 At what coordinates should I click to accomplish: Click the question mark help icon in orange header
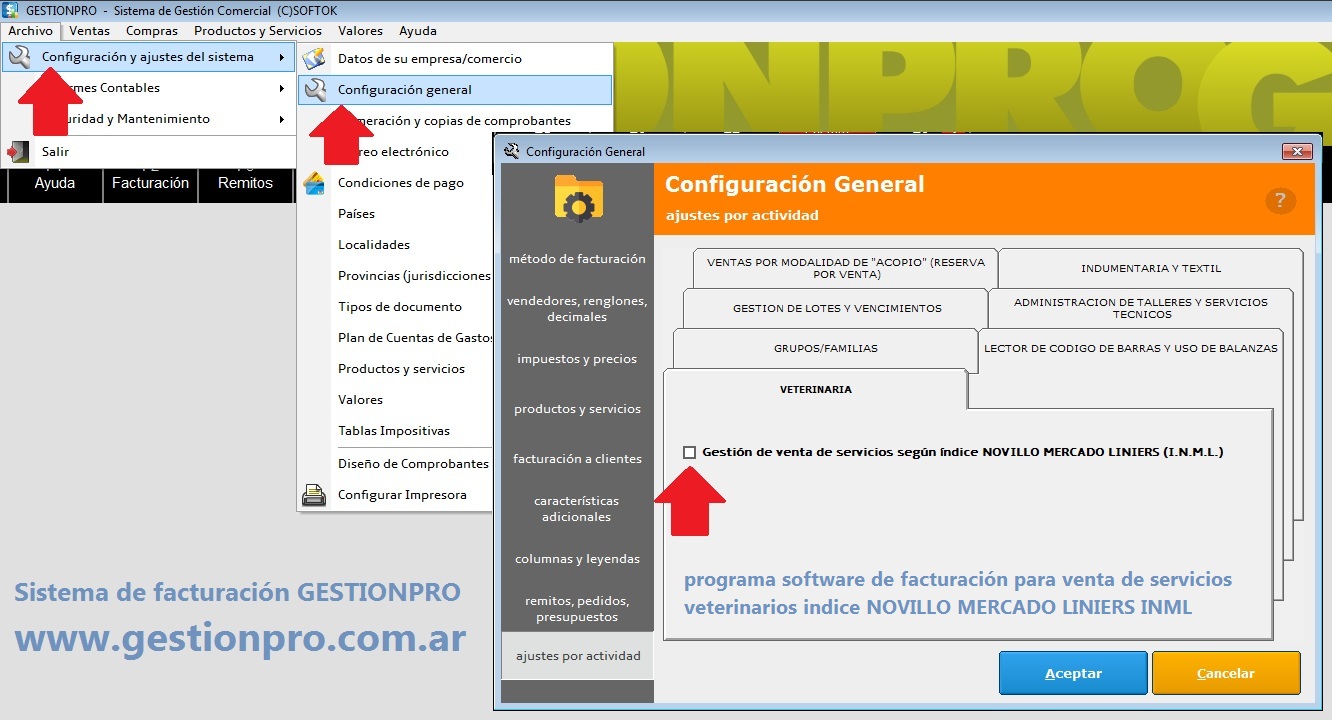tap(1281, 200)
